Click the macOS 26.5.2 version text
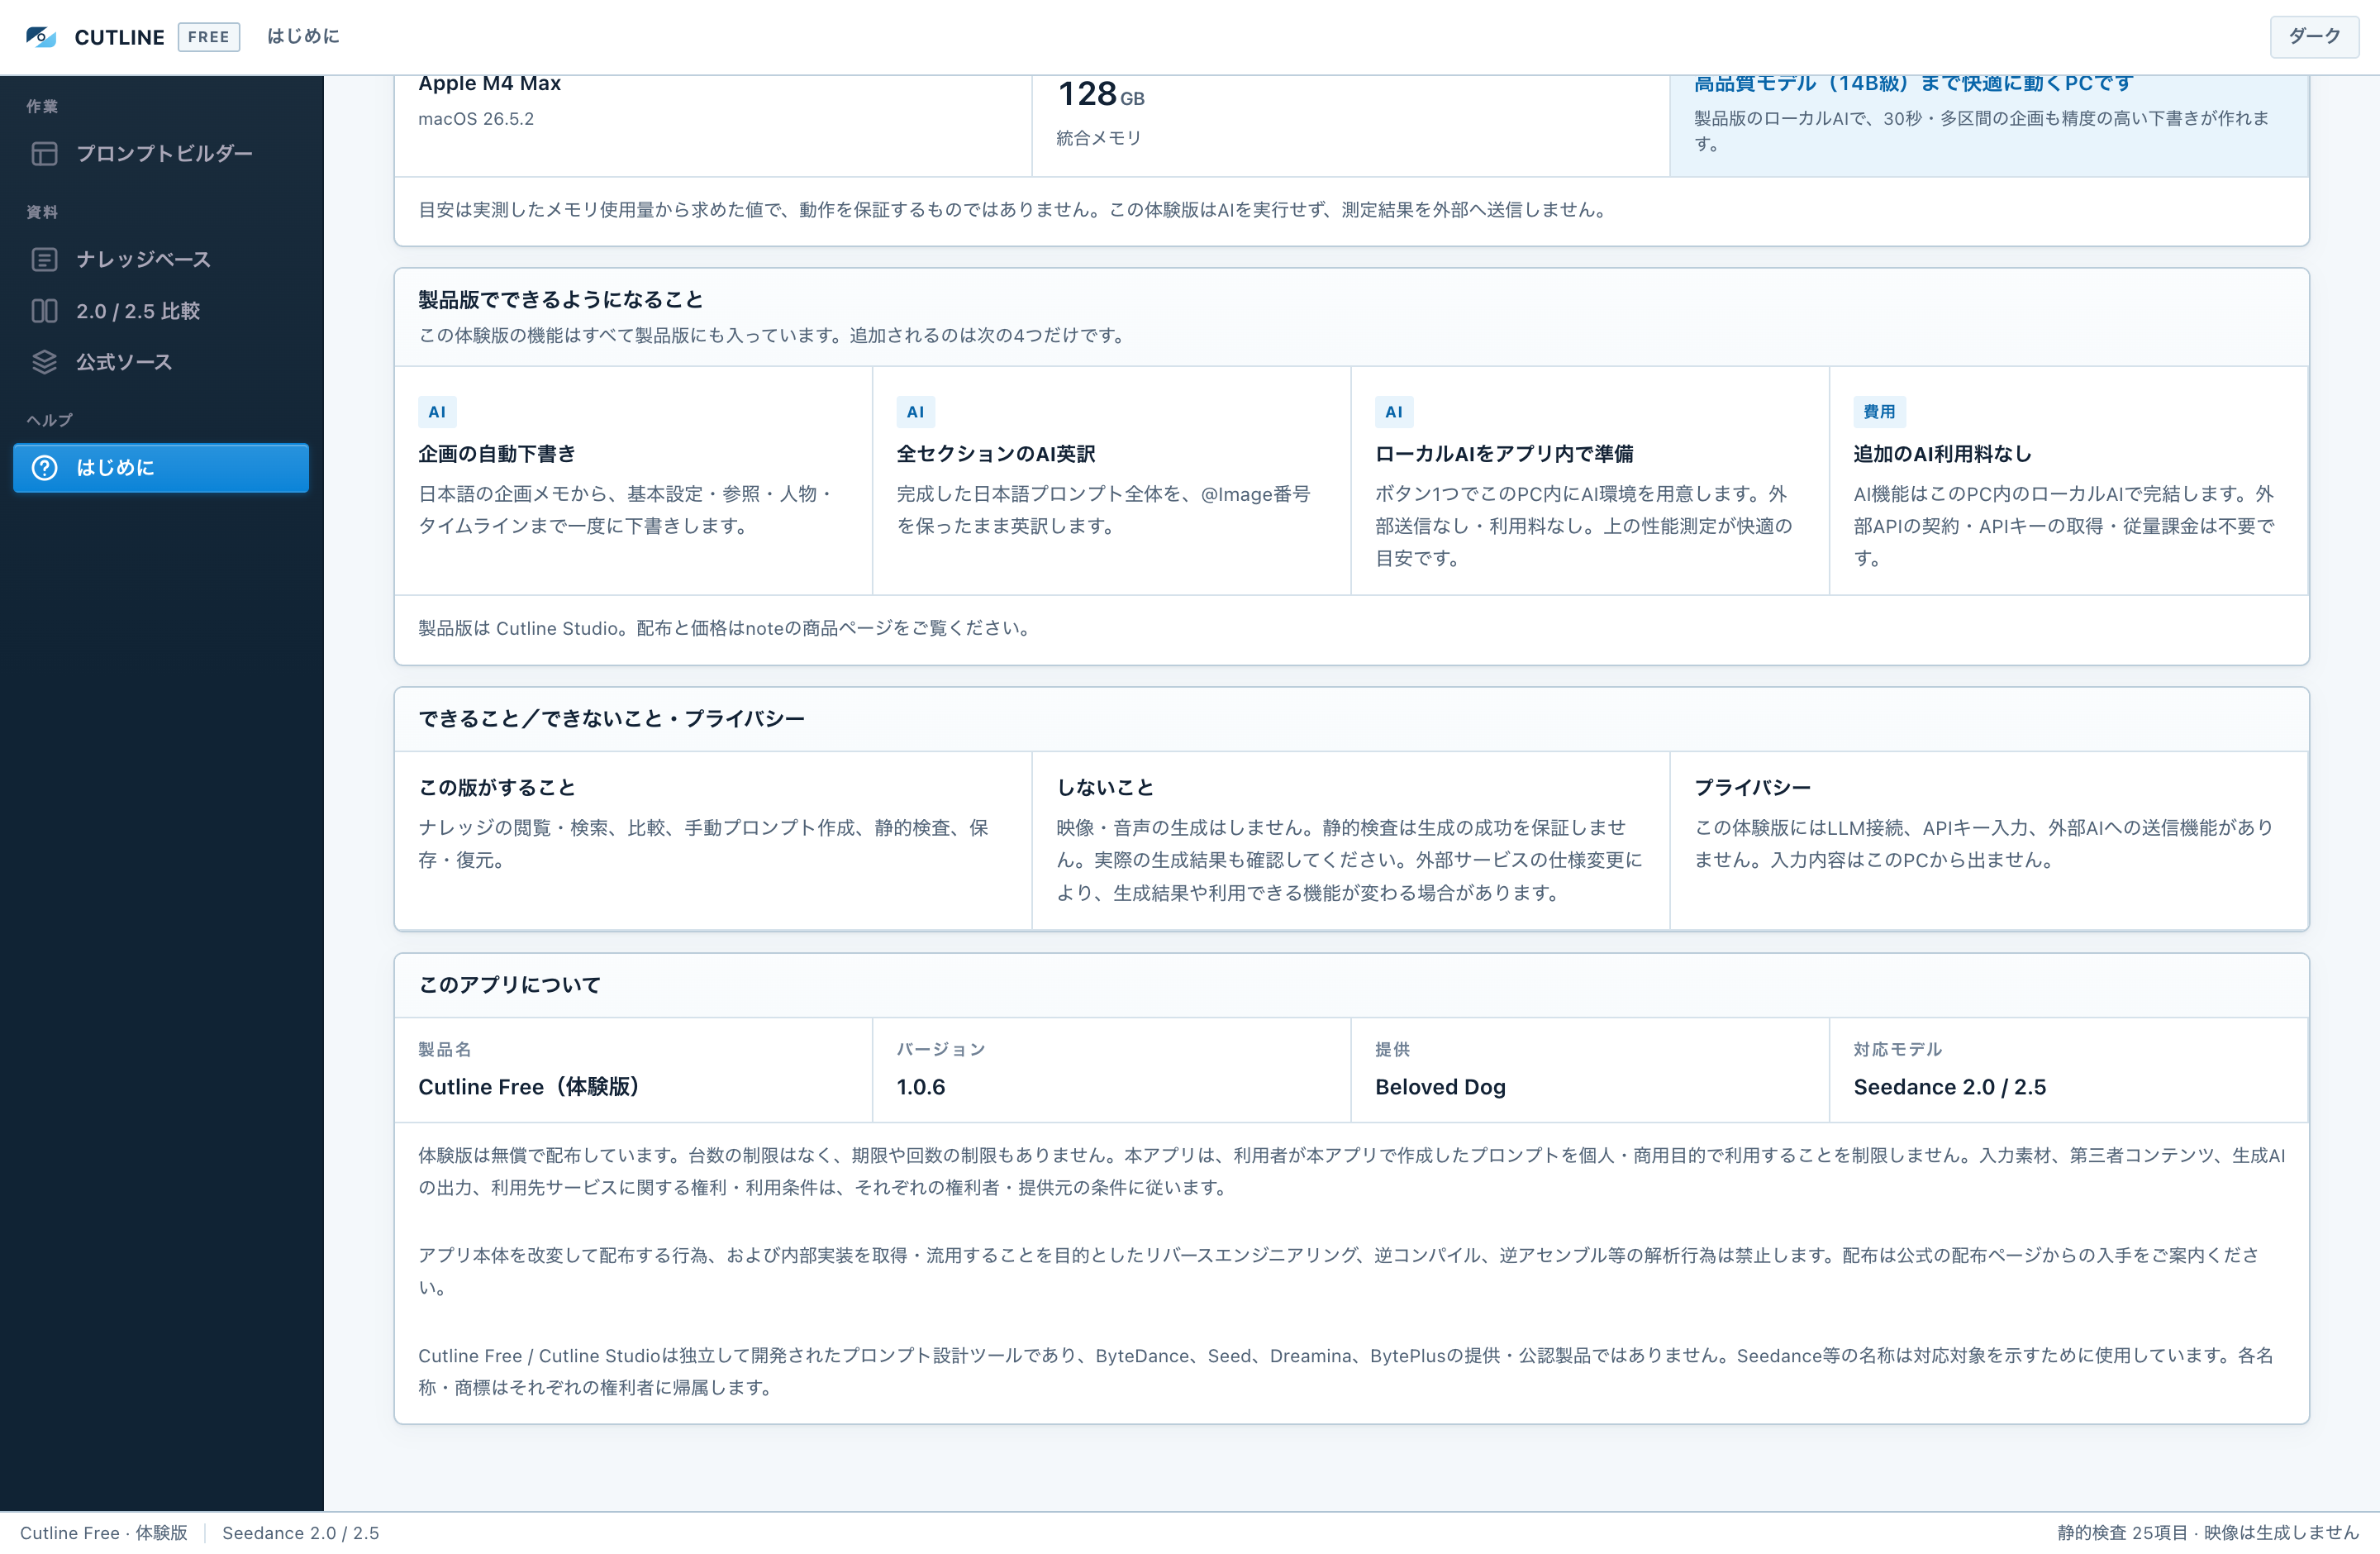This screenshot has height=1554, width=2380. pyautogui.click(x=476, y=119)
